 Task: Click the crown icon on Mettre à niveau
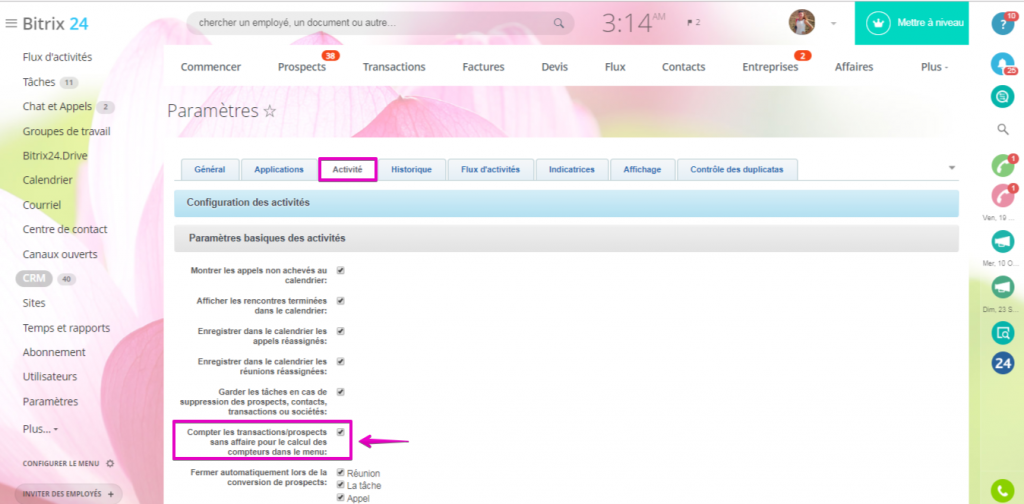pyautogui.click(x=878, y=24)
